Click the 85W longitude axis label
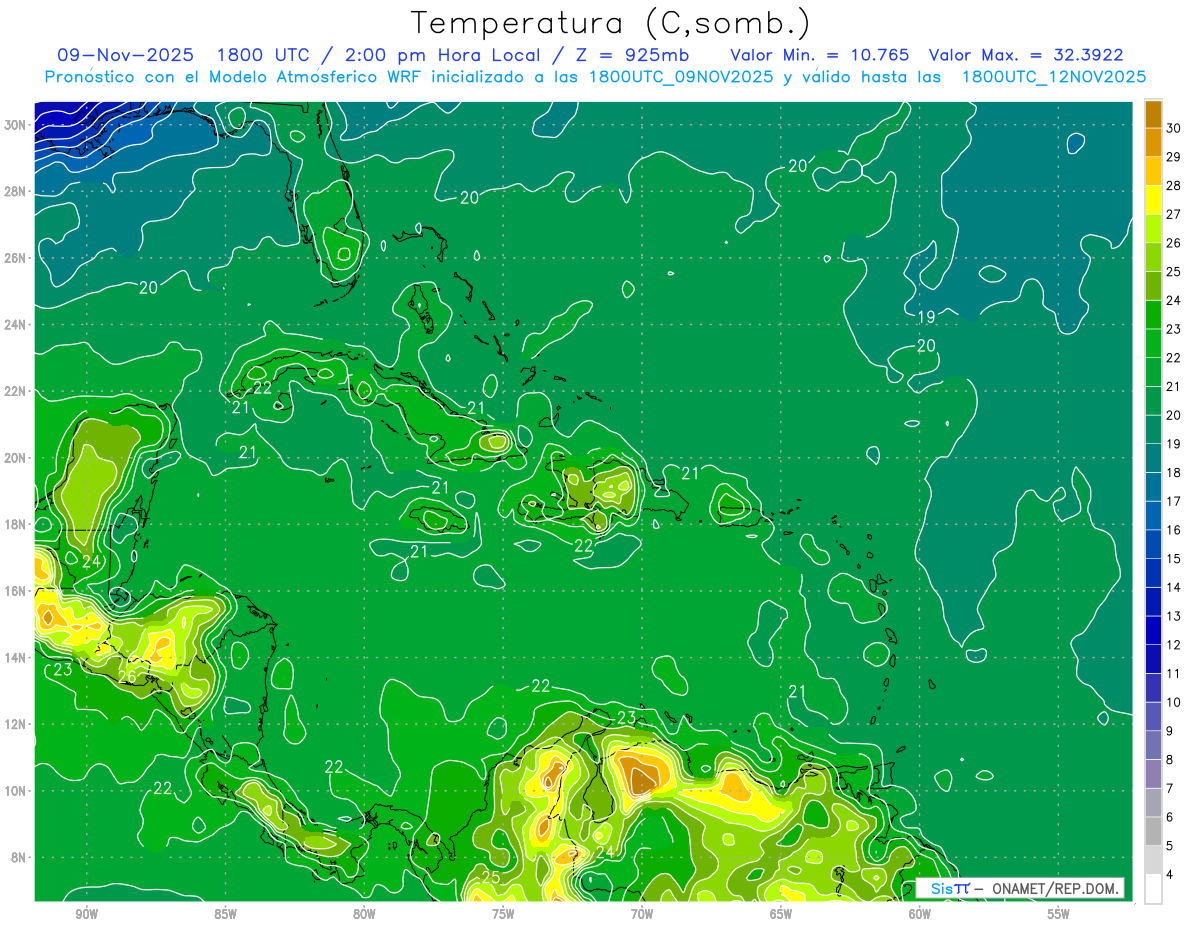Screen dimensions: 1200x927 [225, 914]
